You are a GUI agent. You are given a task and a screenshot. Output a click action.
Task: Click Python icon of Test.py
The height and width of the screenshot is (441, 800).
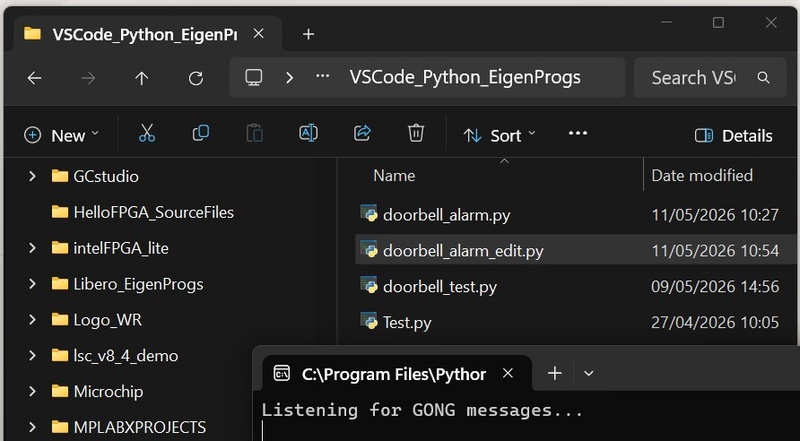[369, 321]
